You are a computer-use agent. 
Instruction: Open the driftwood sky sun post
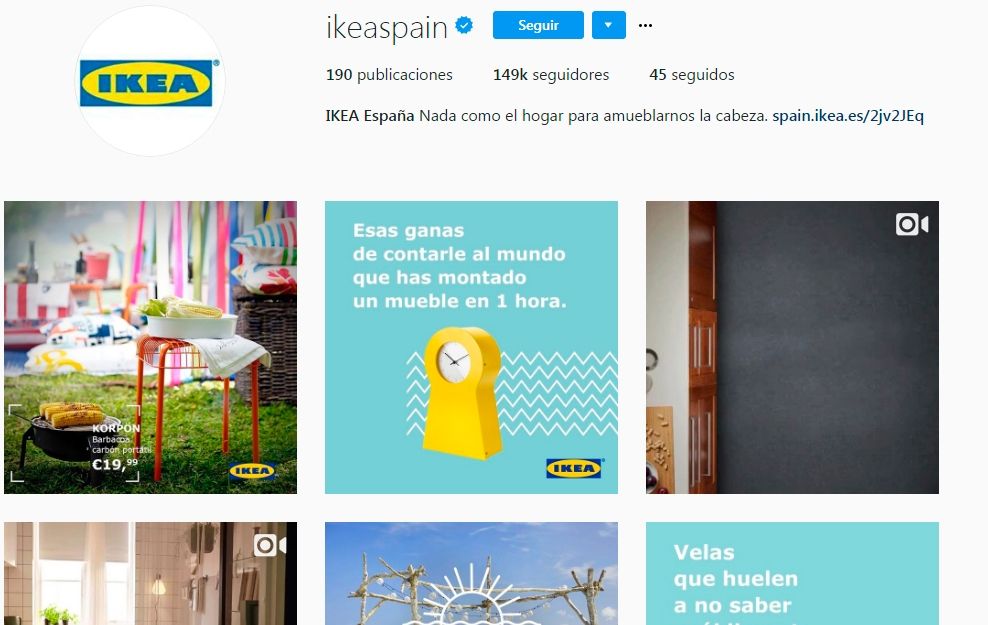tap(471, 573)
